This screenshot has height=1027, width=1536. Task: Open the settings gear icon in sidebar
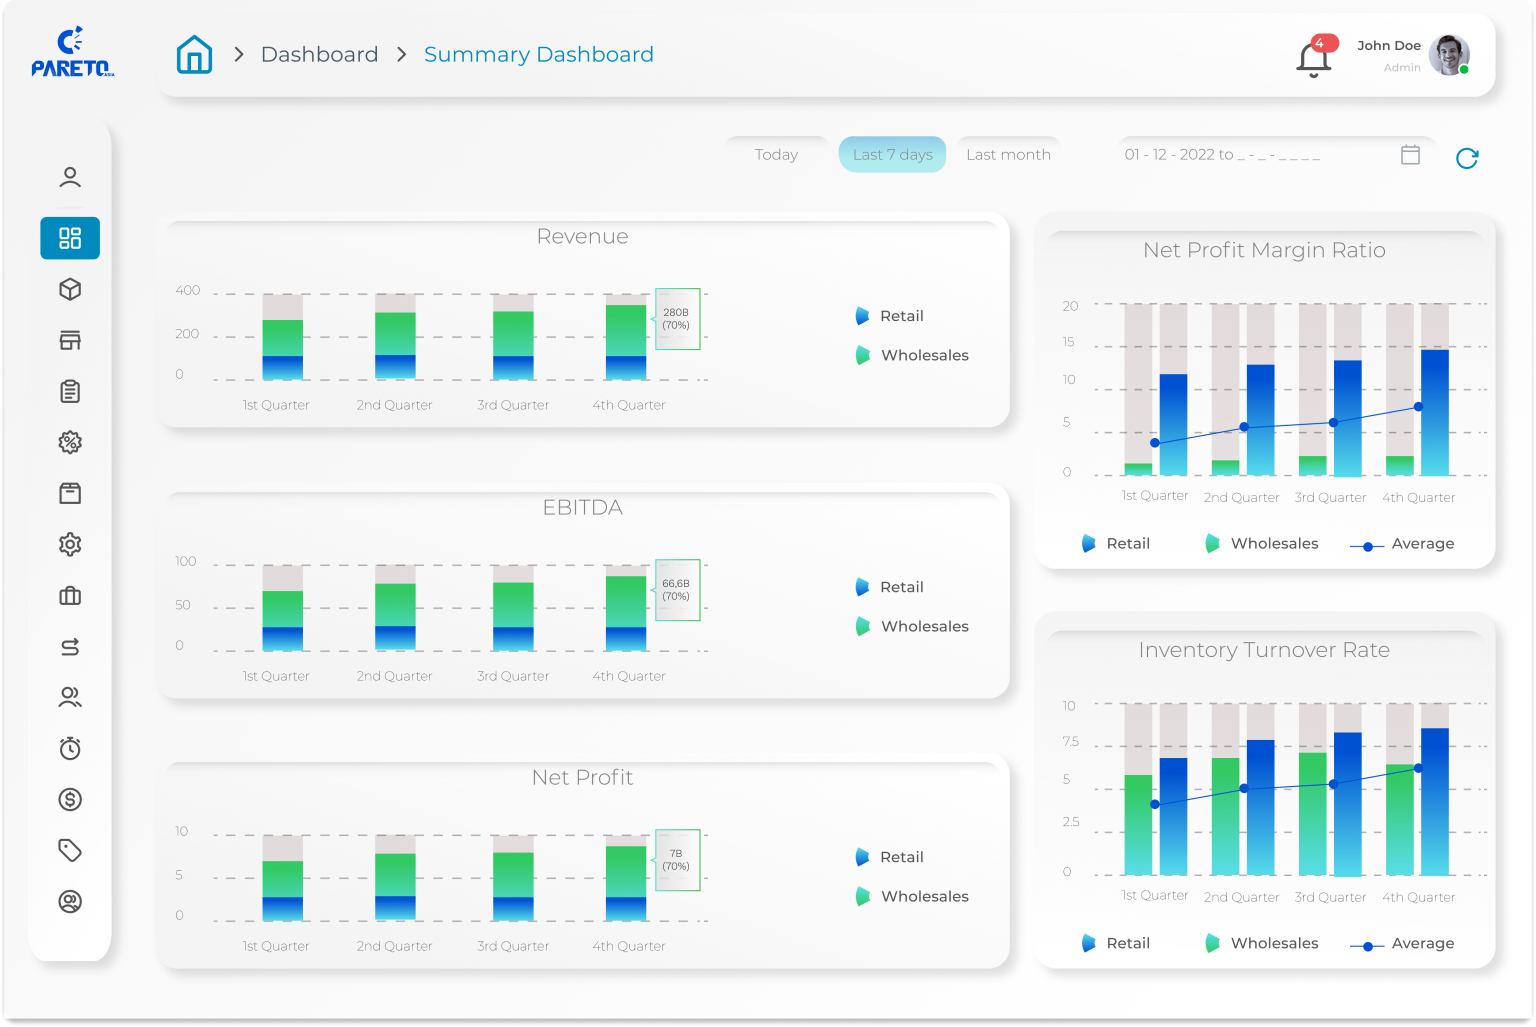pyautogui.click(x=70, y=544)
